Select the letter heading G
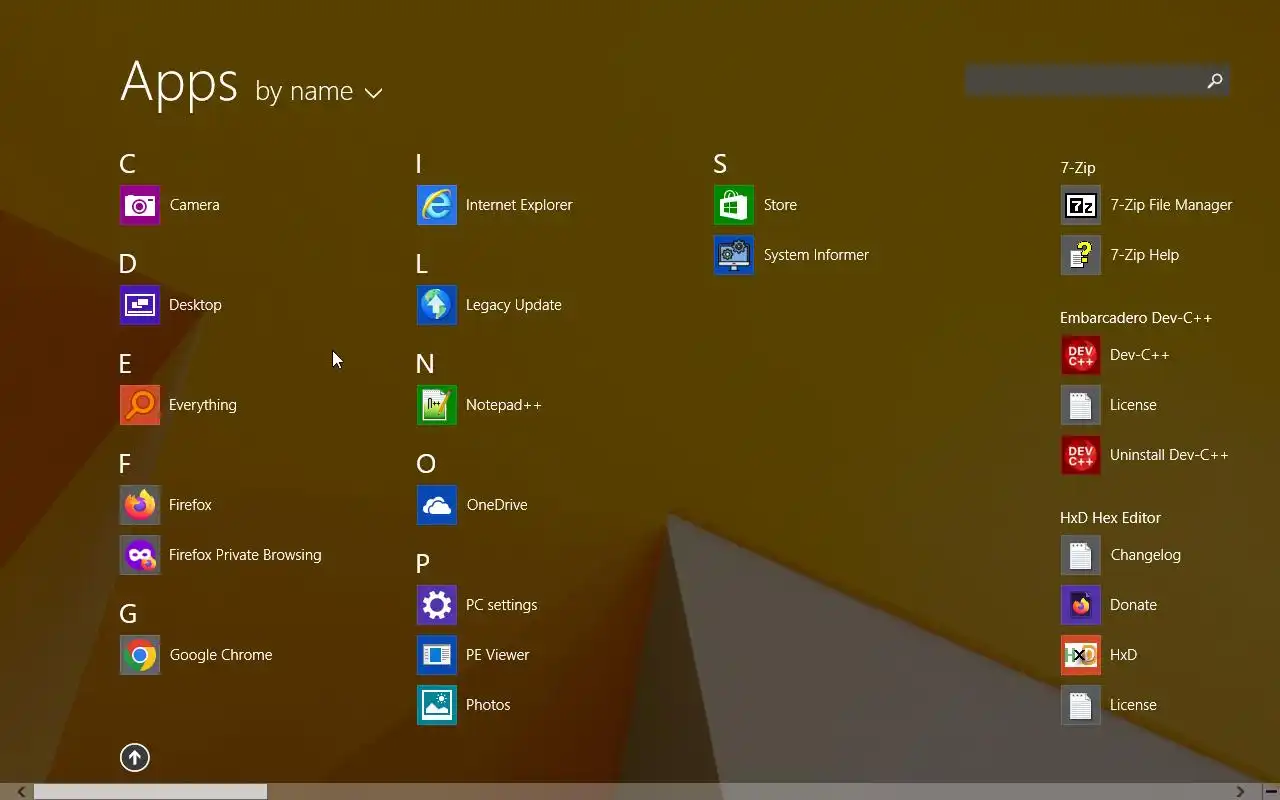 [128, 614]
